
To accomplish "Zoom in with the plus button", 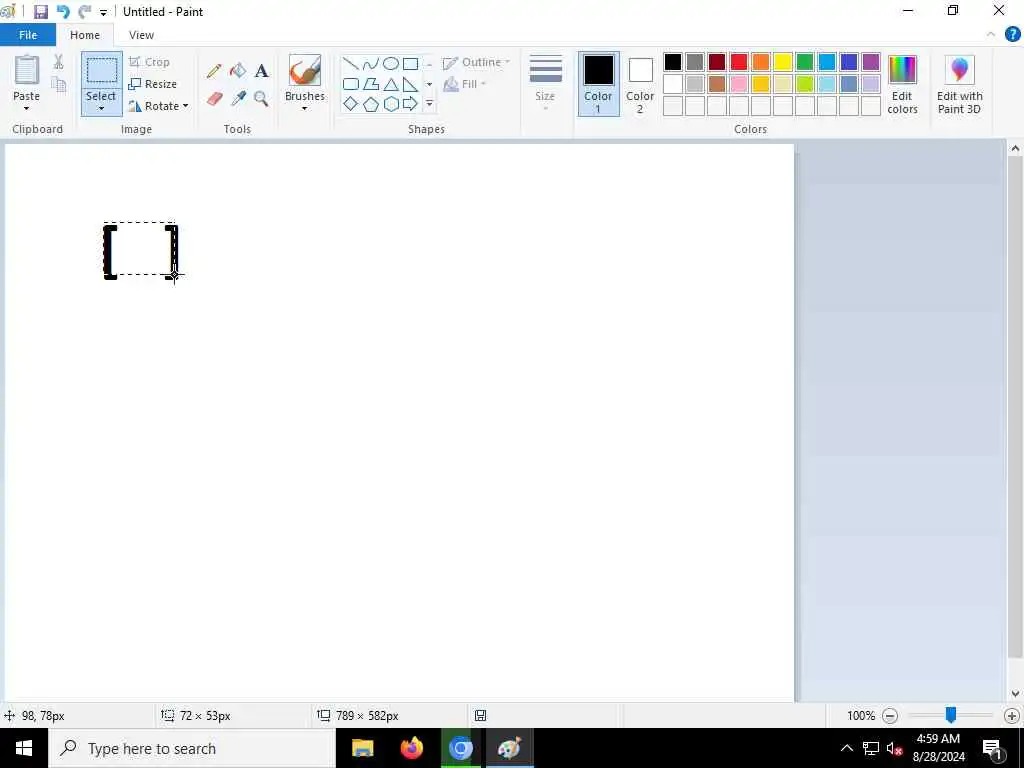I will pyautogui.click(x=1012, y=716).
